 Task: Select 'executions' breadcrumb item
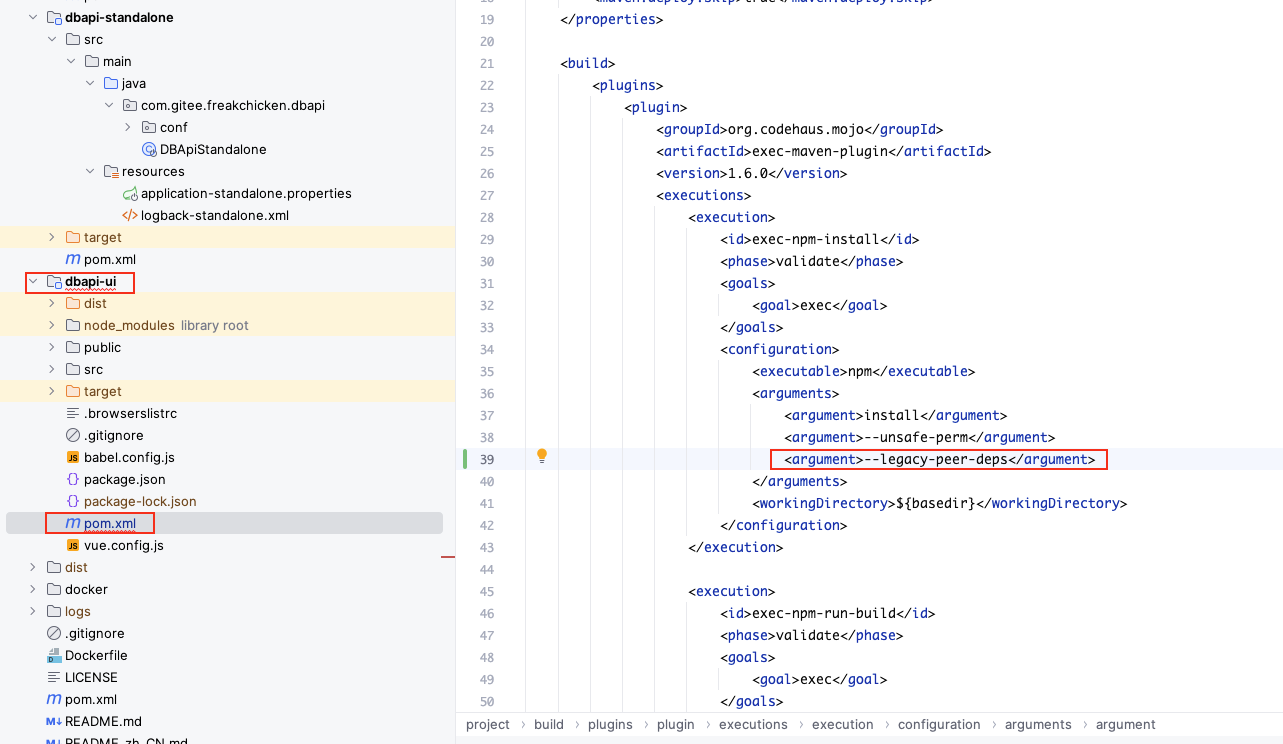point(752,724)
